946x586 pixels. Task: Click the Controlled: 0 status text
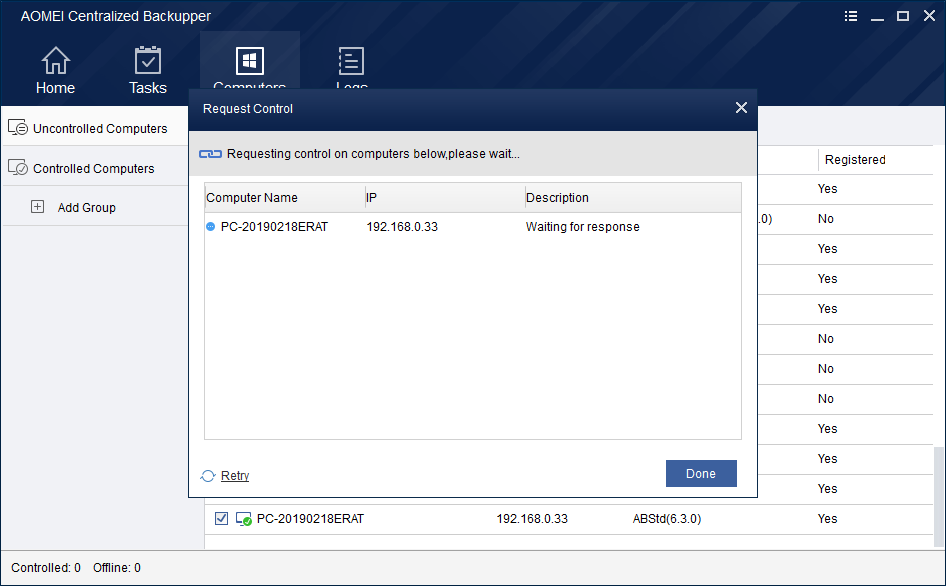pos(46,568)
